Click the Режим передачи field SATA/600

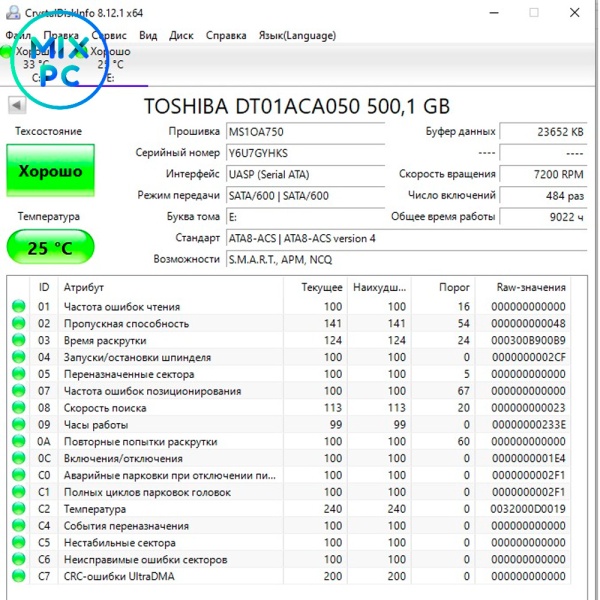pos(305,196)
